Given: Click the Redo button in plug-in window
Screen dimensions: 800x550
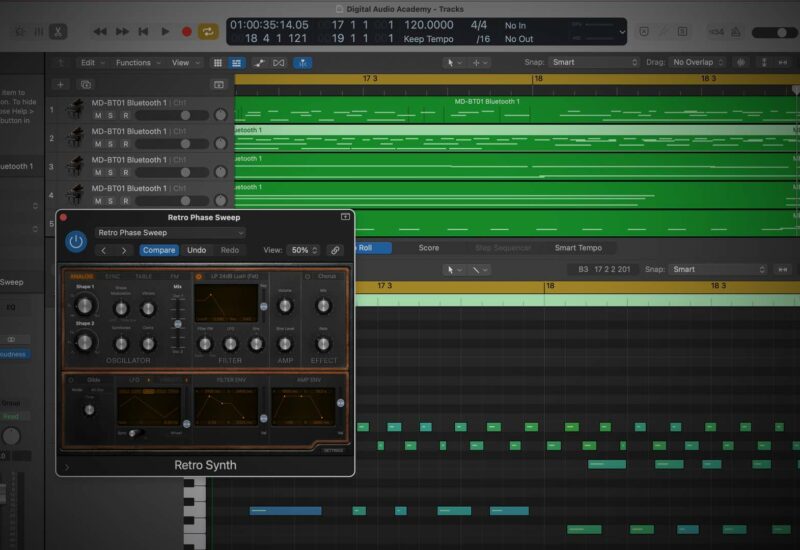Looking at the screenshot, I should pyautogui.click(x=230, y=250).
